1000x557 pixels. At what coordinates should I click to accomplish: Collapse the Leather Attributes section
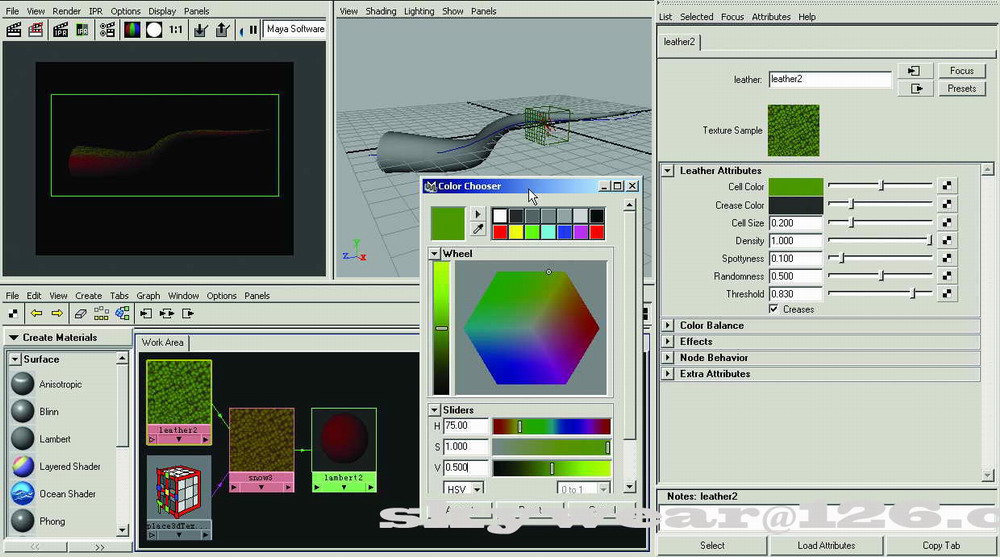coord(667,170)
